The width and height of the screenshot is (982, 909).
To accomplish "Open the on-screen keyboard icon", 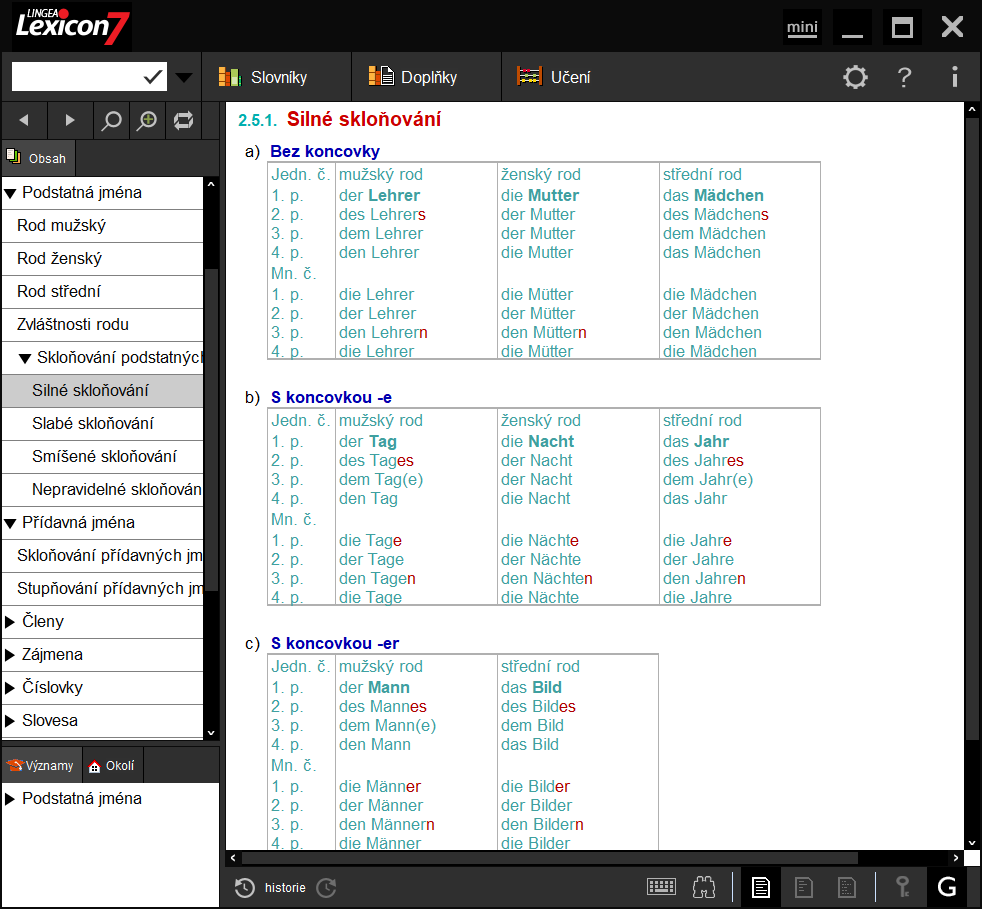I will (x=661, y=886).
